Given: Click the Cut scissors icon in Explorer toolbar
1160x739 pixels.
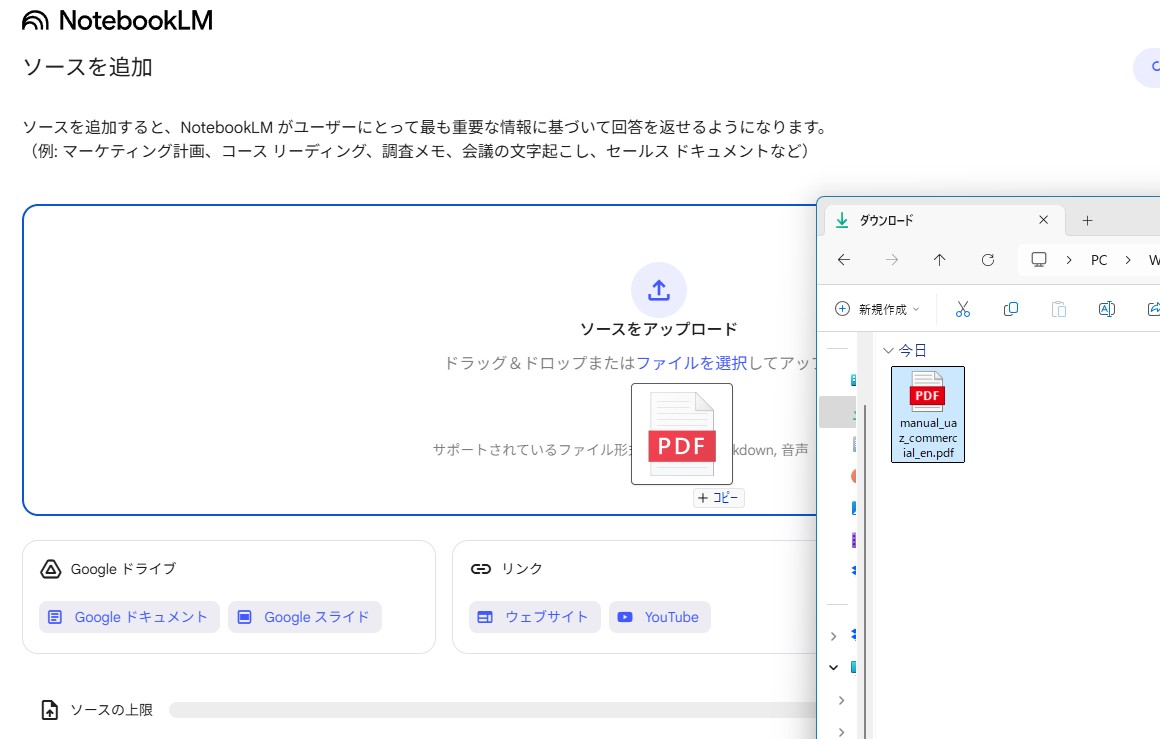Looking at the screenshot, I should 963,308.
